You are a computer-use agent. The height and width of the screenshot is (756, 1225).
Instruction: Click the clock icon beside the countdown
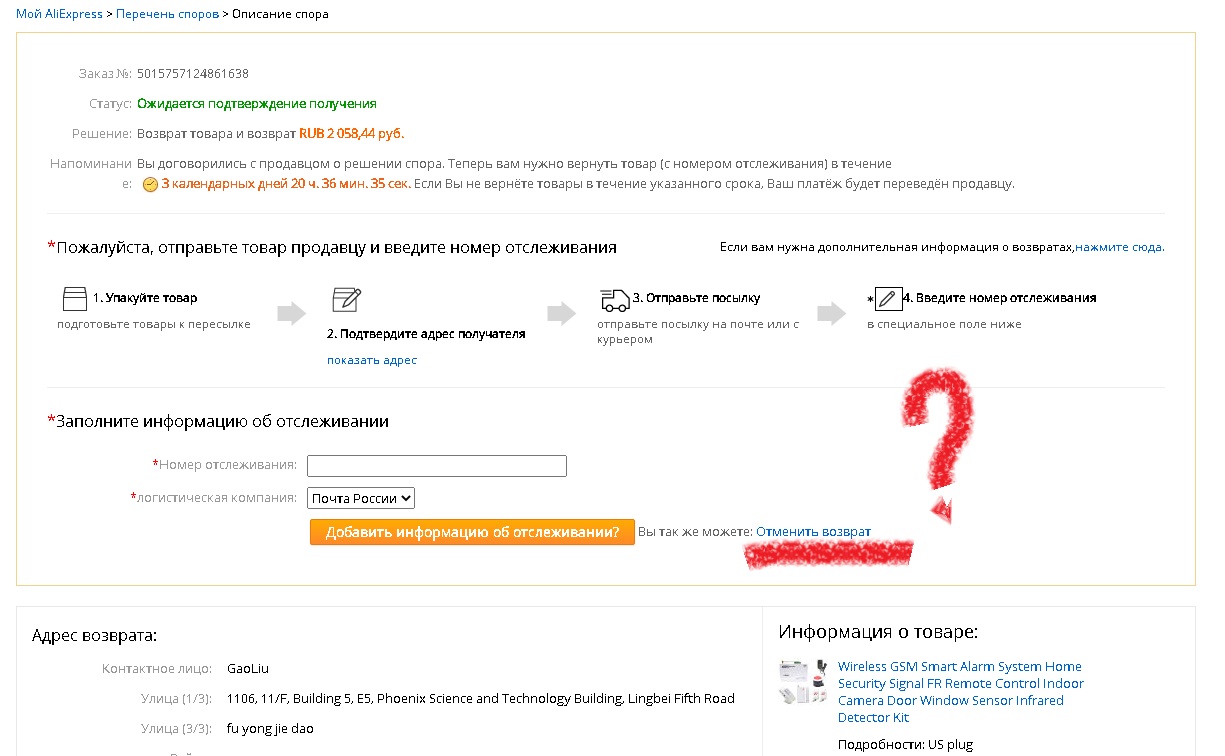click(x=150, y=185)
